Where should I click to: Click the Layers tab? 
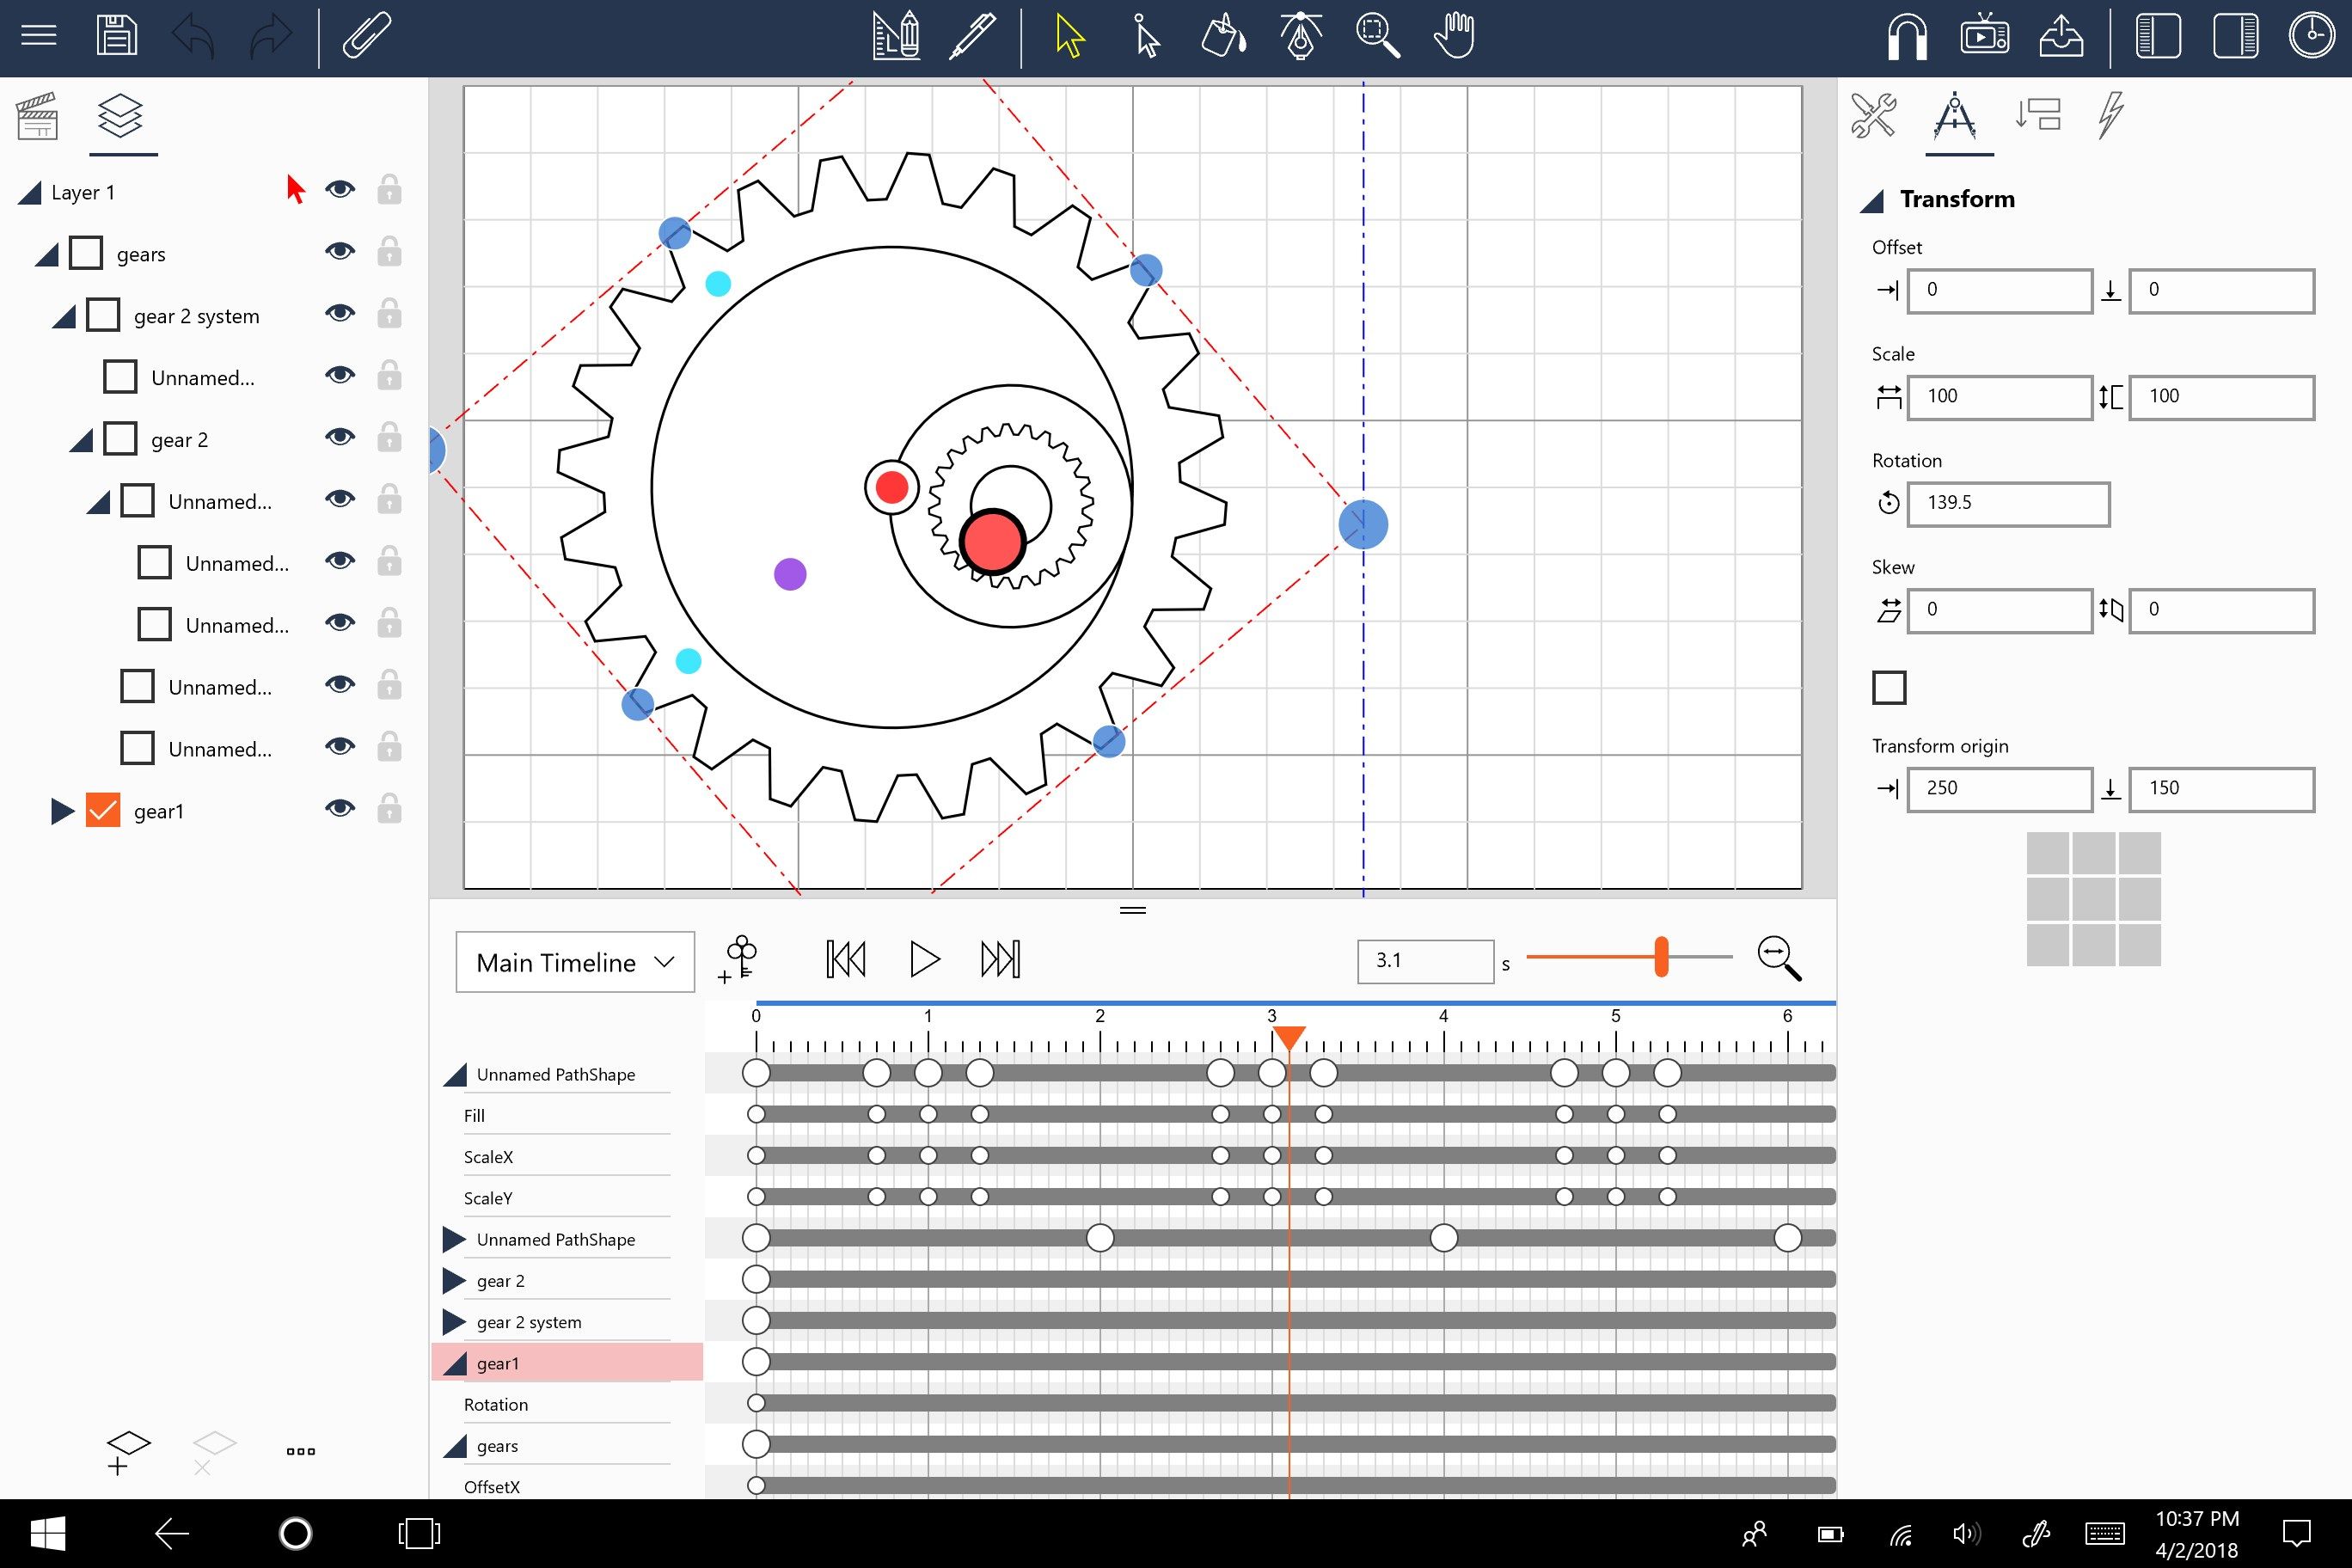pyautogui.click(x=119, y=115)
